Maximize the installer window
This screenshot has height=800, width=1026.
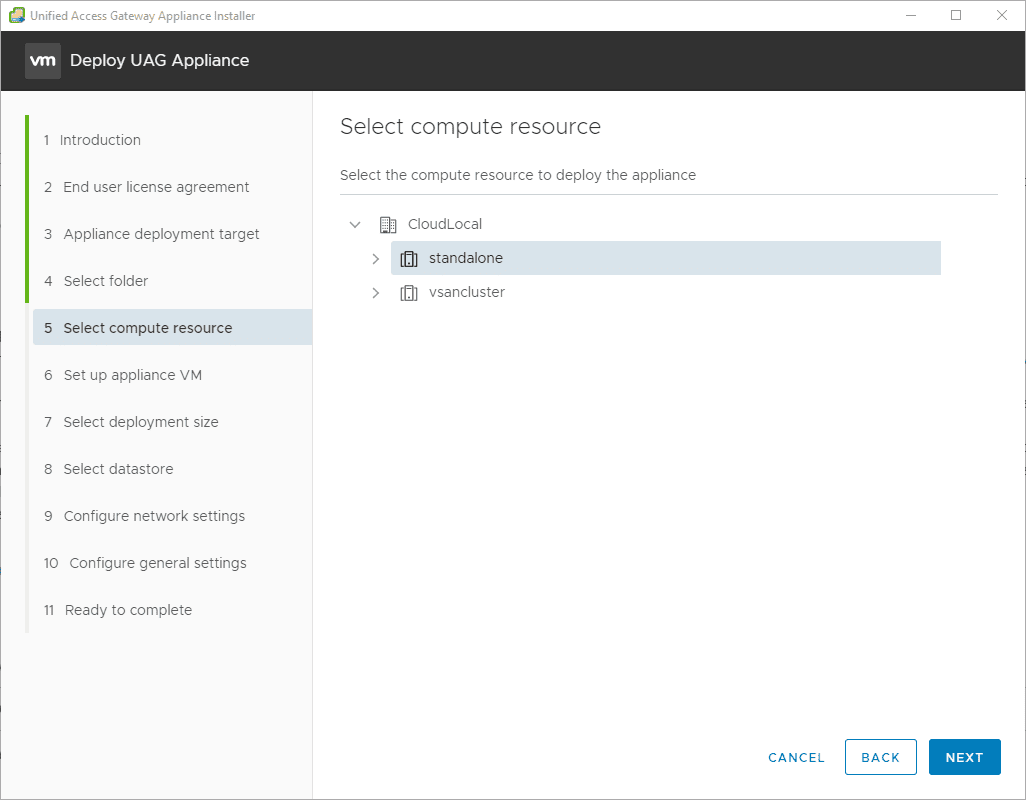tap(956, 15)
